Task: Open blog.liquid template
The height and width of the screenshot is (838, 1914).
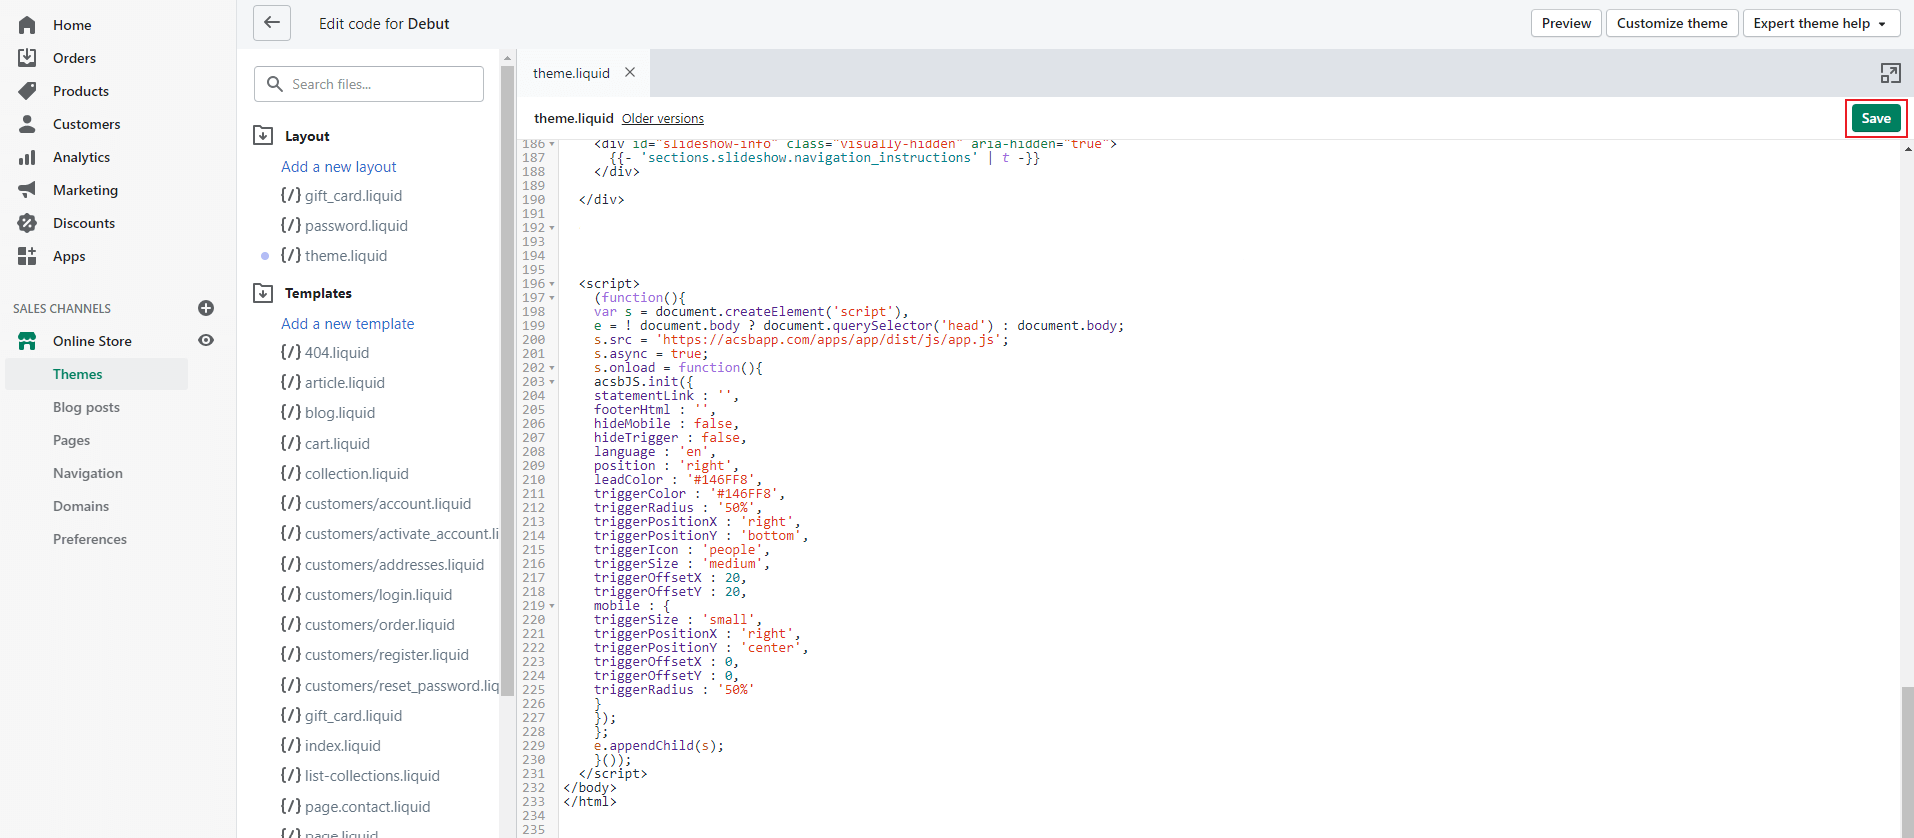Action: click(328, 413)
